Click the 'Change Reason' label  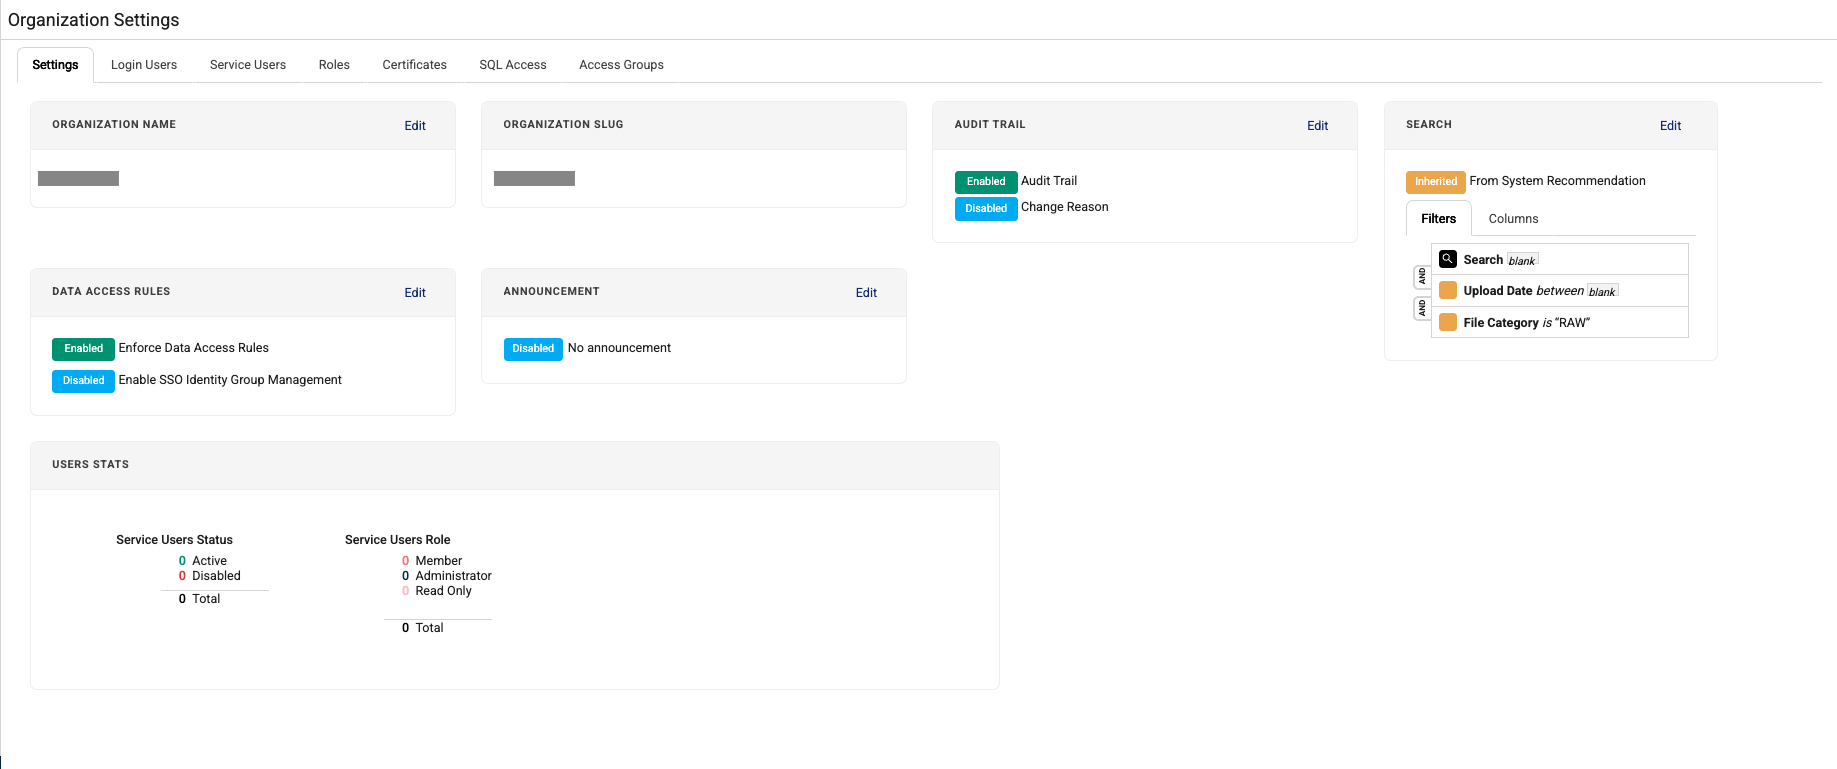1064,207
